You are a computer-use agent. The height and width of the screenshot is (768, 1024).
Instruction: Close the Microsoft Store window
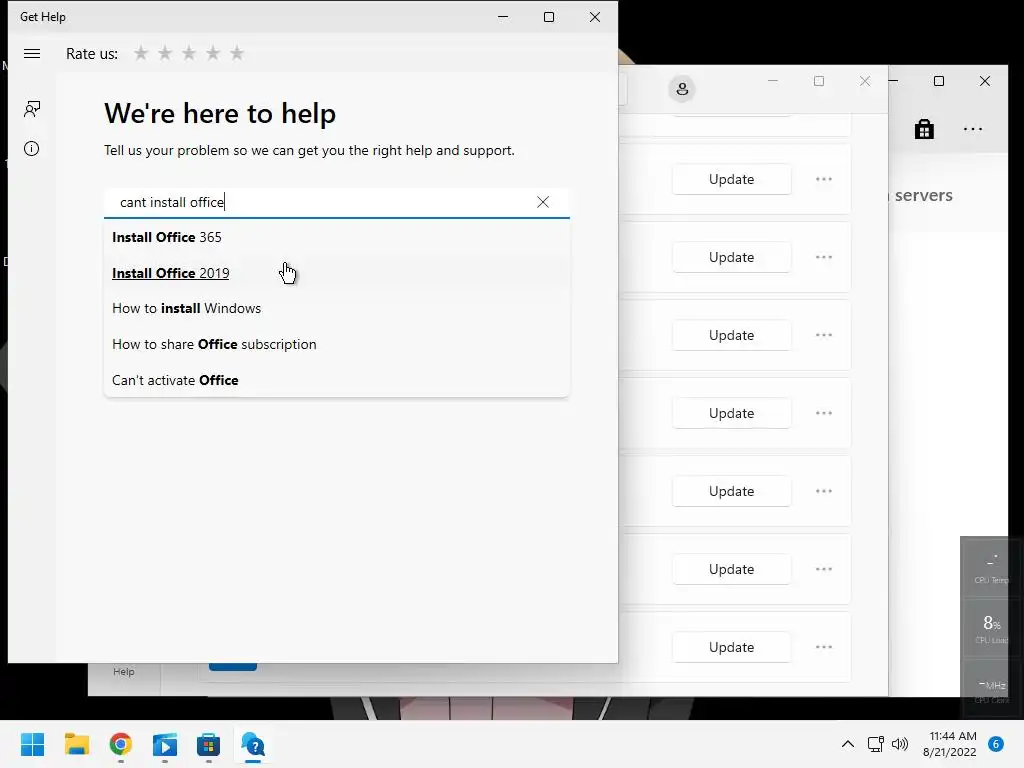click(x=865, y=81)
